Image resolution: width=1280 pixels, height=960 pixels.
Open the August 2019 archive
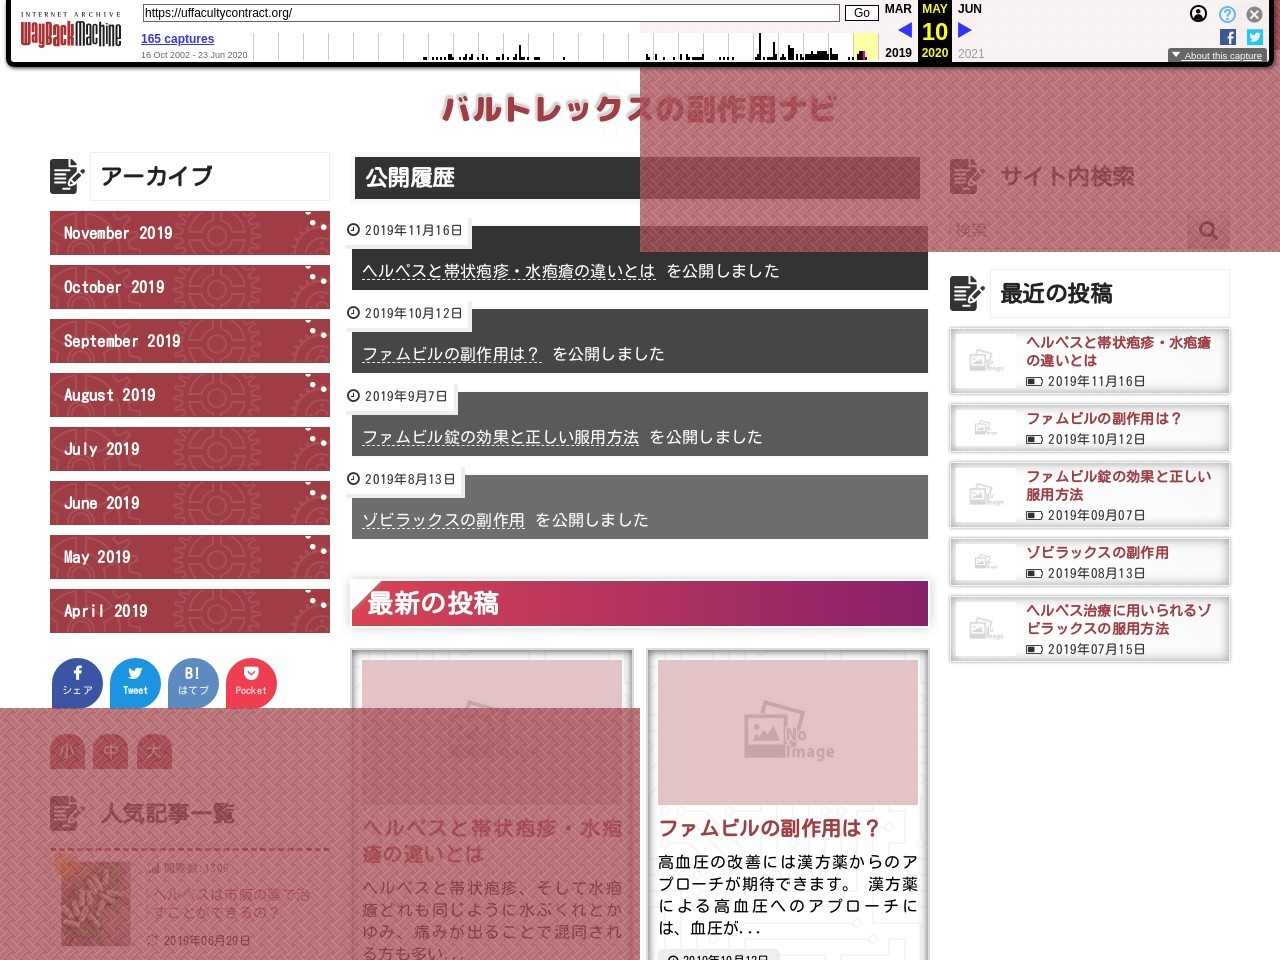[189, 395]
